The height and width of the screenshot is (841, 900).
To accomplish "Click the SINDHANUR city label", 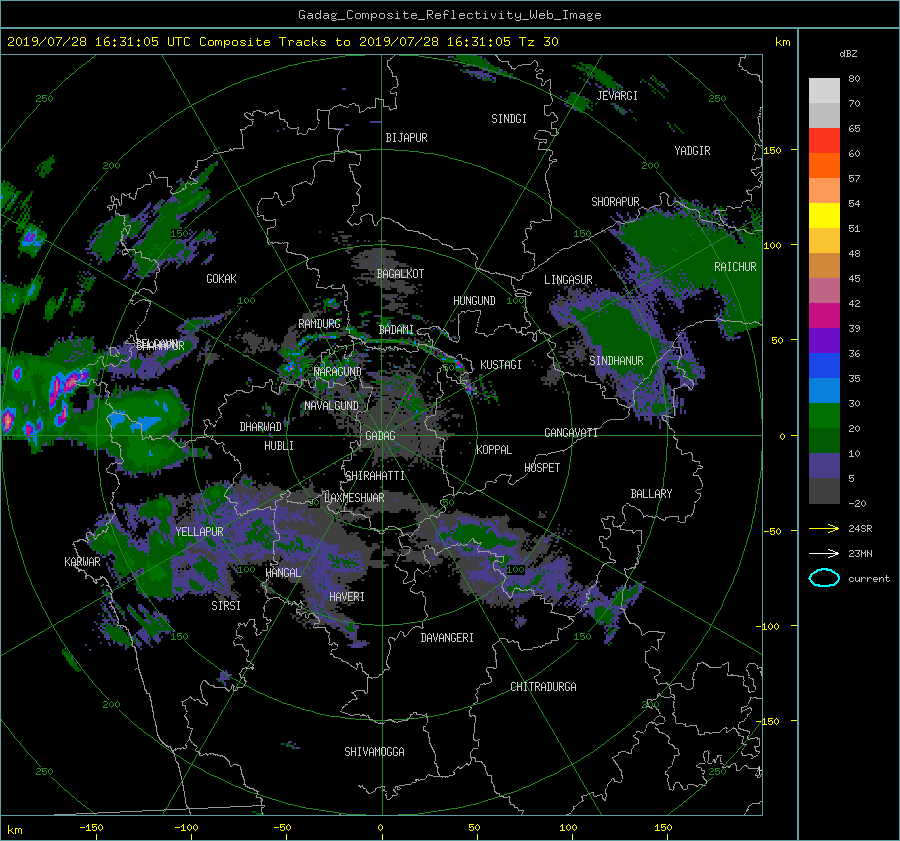I will (x=616, y=361).
